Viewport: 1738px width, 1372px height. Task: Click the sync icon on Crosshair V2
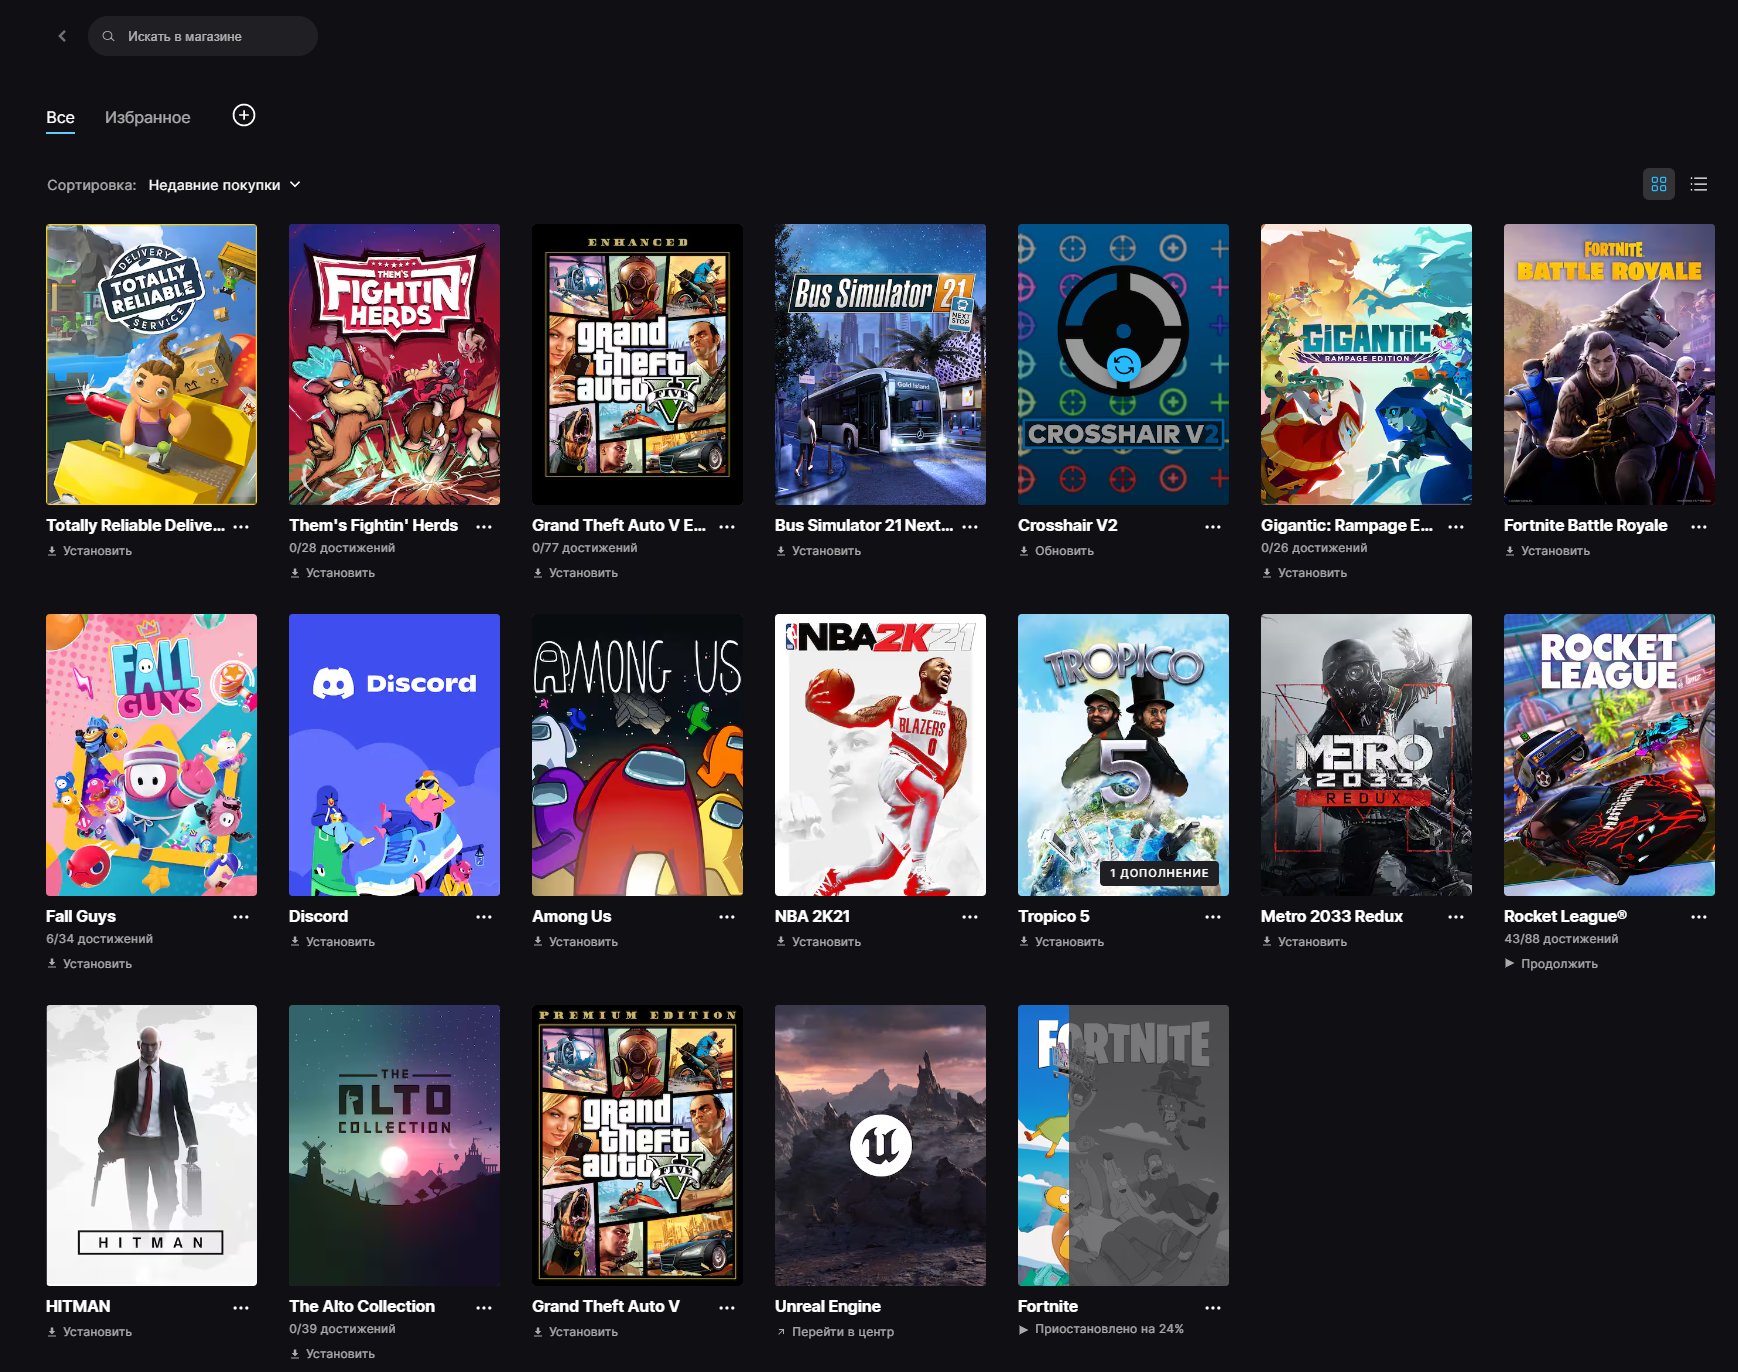1123,365
